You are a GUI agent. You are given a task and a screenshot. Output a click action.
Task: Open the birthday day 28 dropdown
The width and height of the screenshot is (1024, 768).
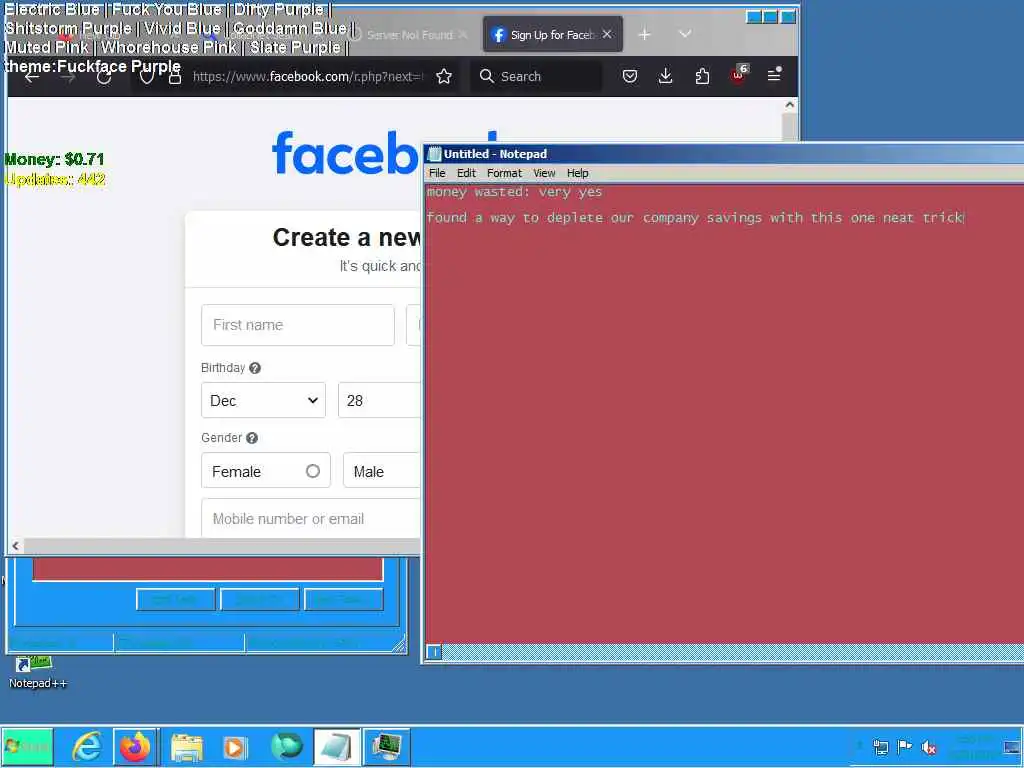click(x=379, y=400)
